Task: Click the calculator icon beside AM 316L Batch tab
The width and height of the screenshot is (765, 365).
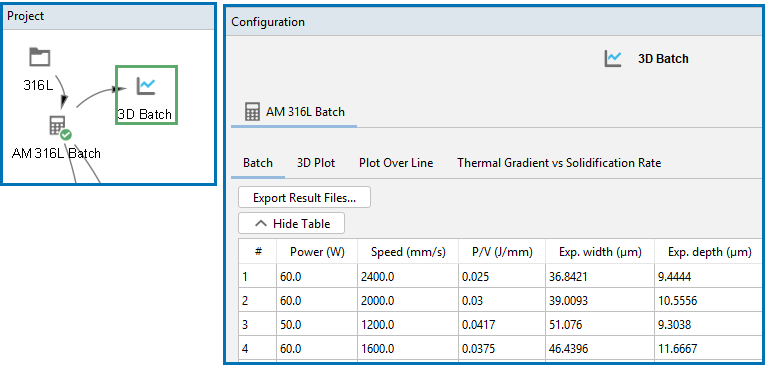Action: 252,112
